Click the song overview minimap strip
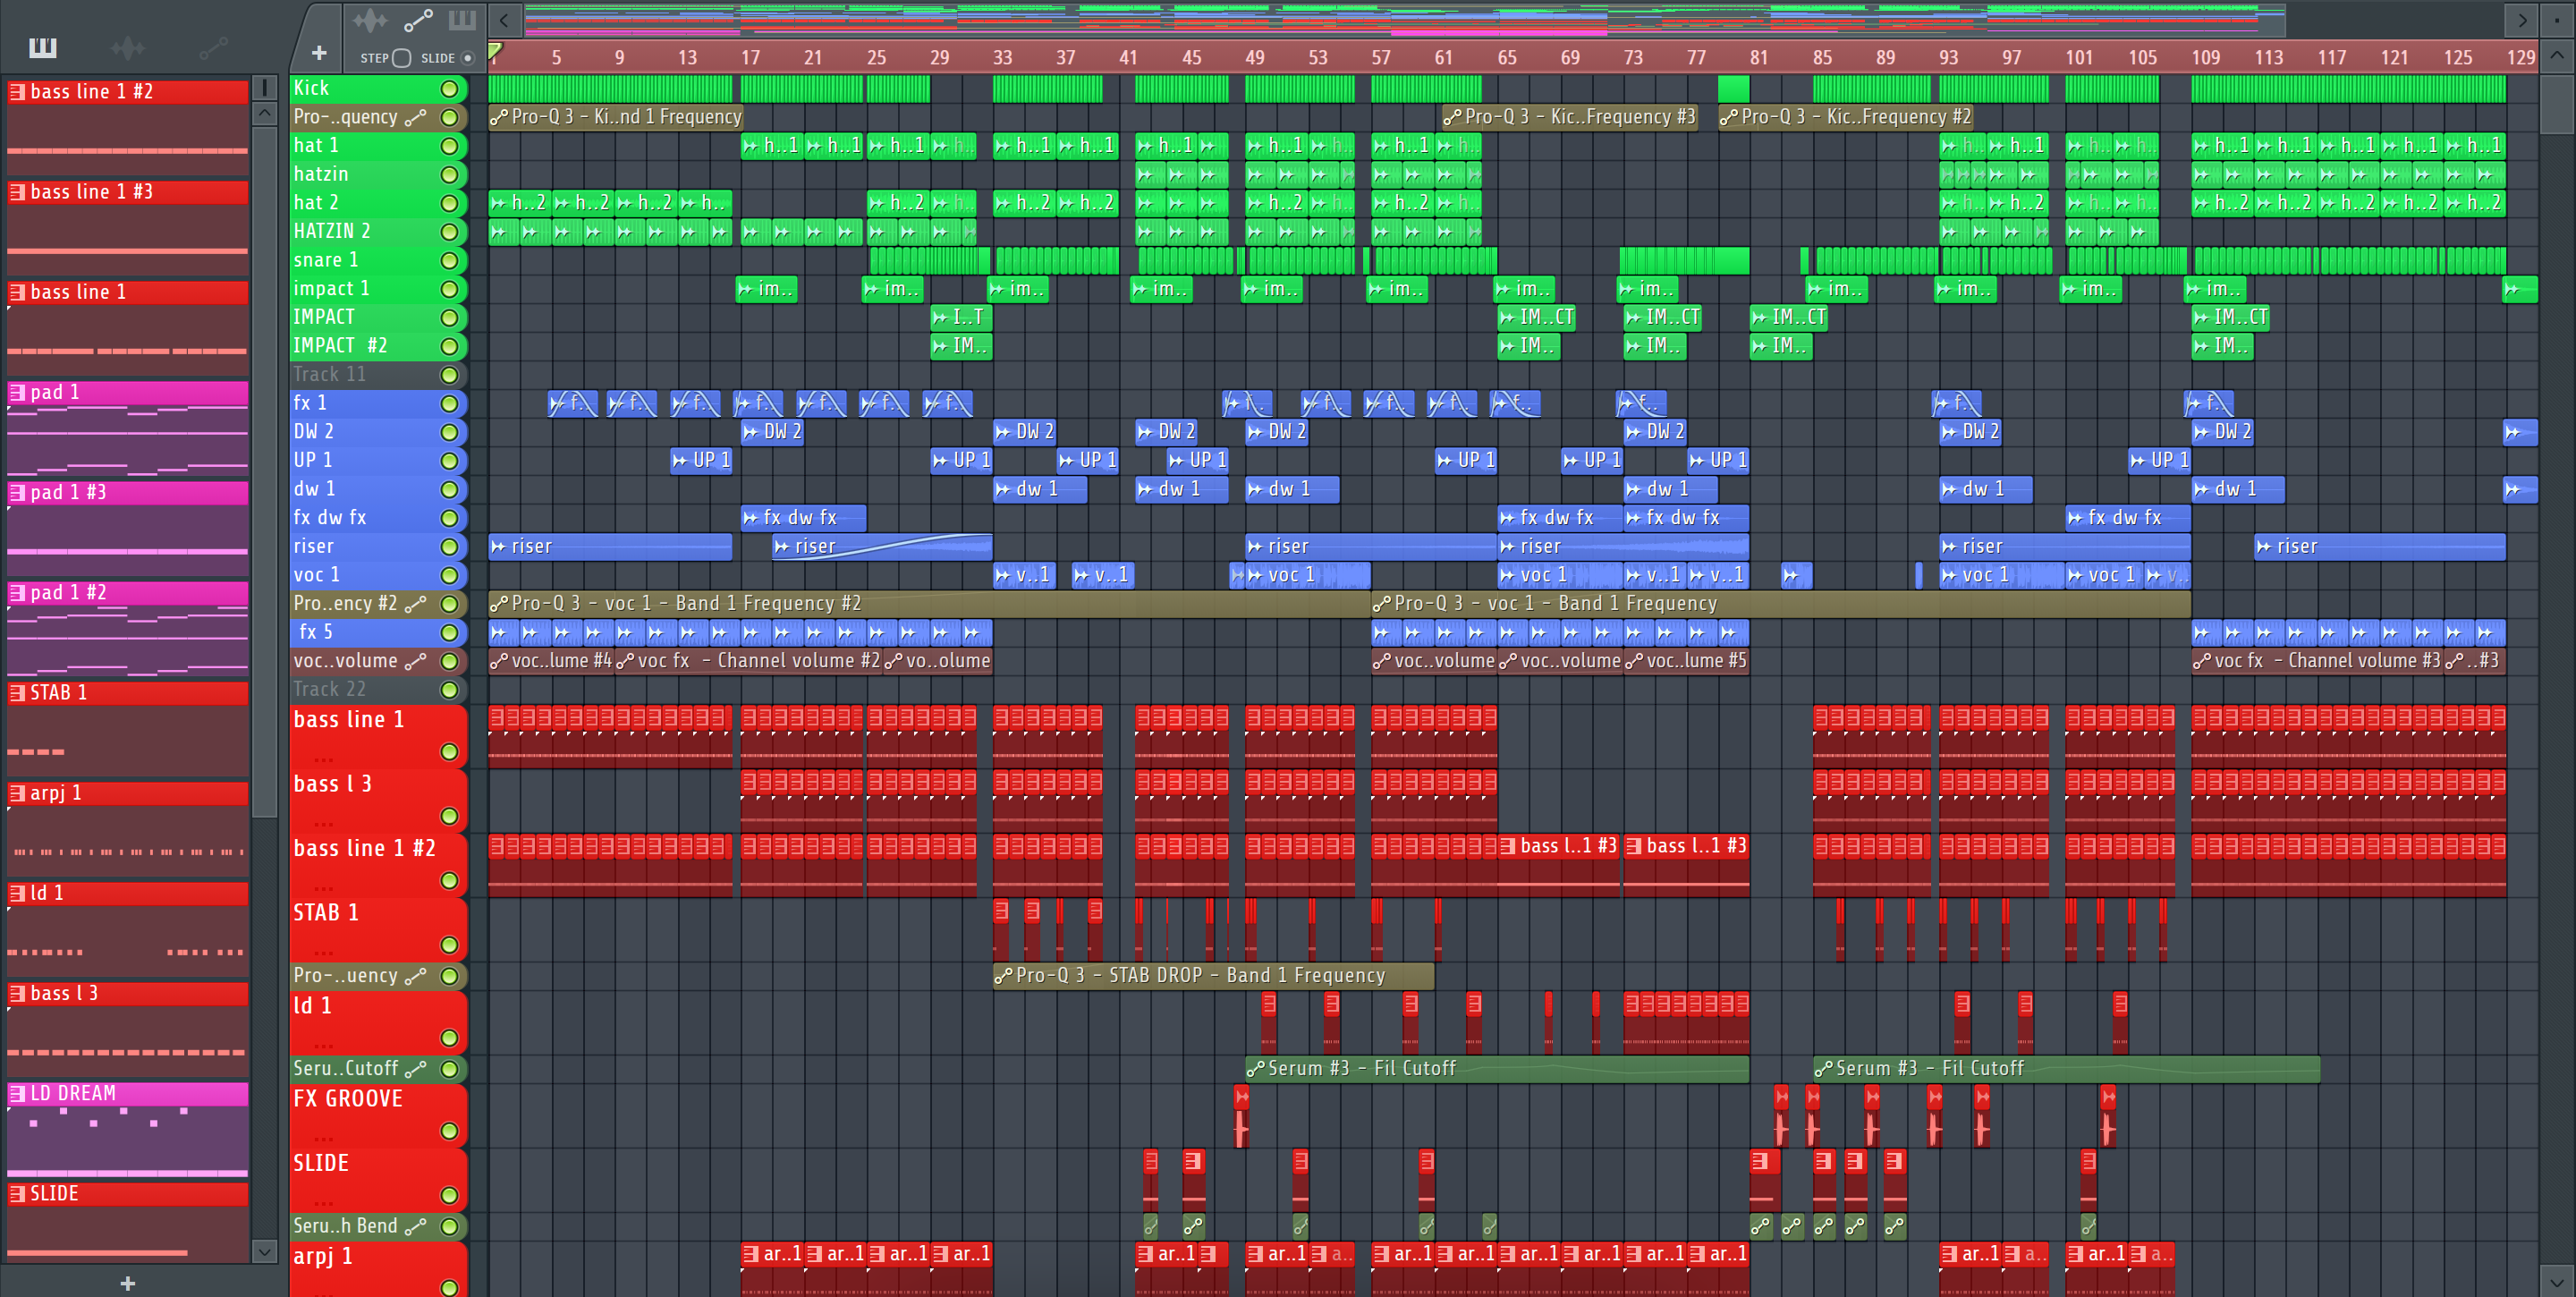The height and width of the screenshot is (1297, 2576). 1404,20
